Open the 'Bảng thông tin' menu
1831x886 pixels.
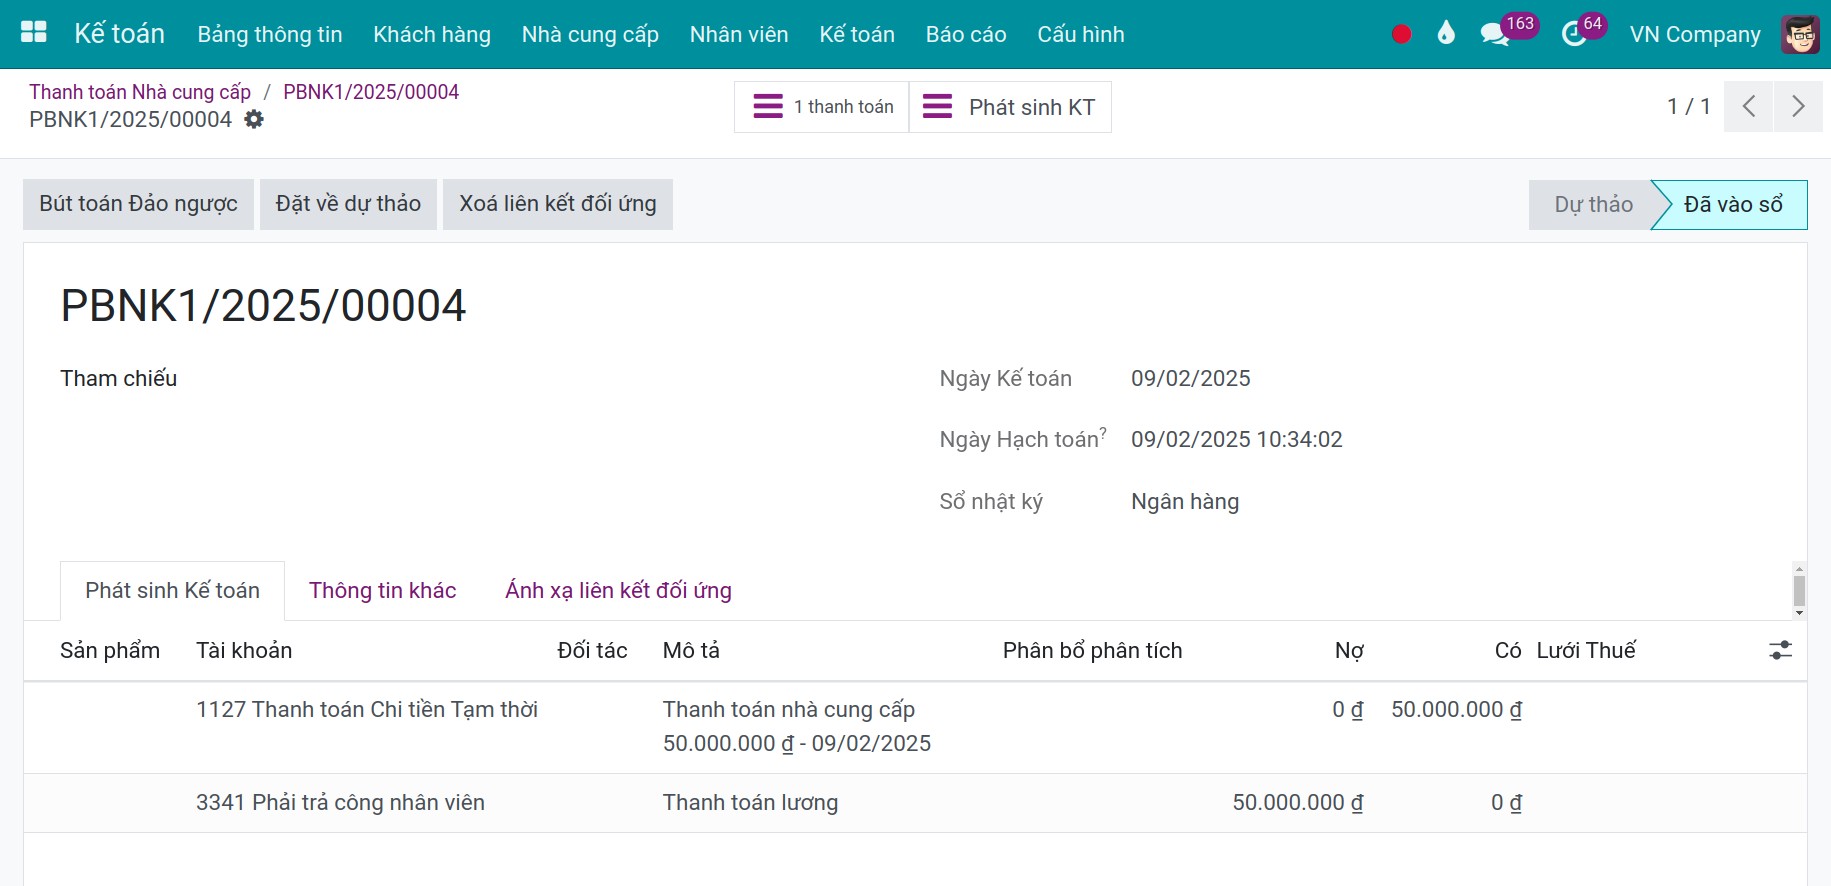(x=270, y=34)
